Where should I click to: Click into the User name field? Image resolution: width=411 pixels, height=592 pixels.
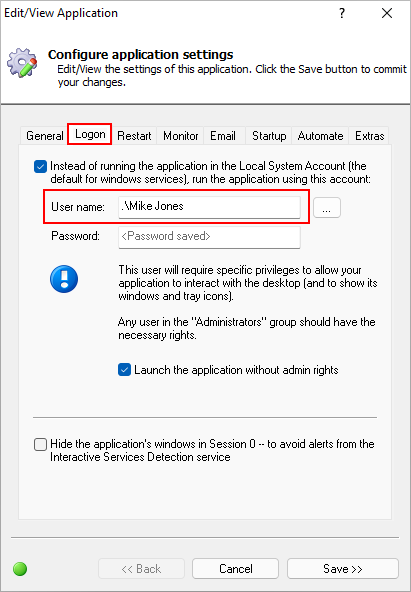[209, 207]
